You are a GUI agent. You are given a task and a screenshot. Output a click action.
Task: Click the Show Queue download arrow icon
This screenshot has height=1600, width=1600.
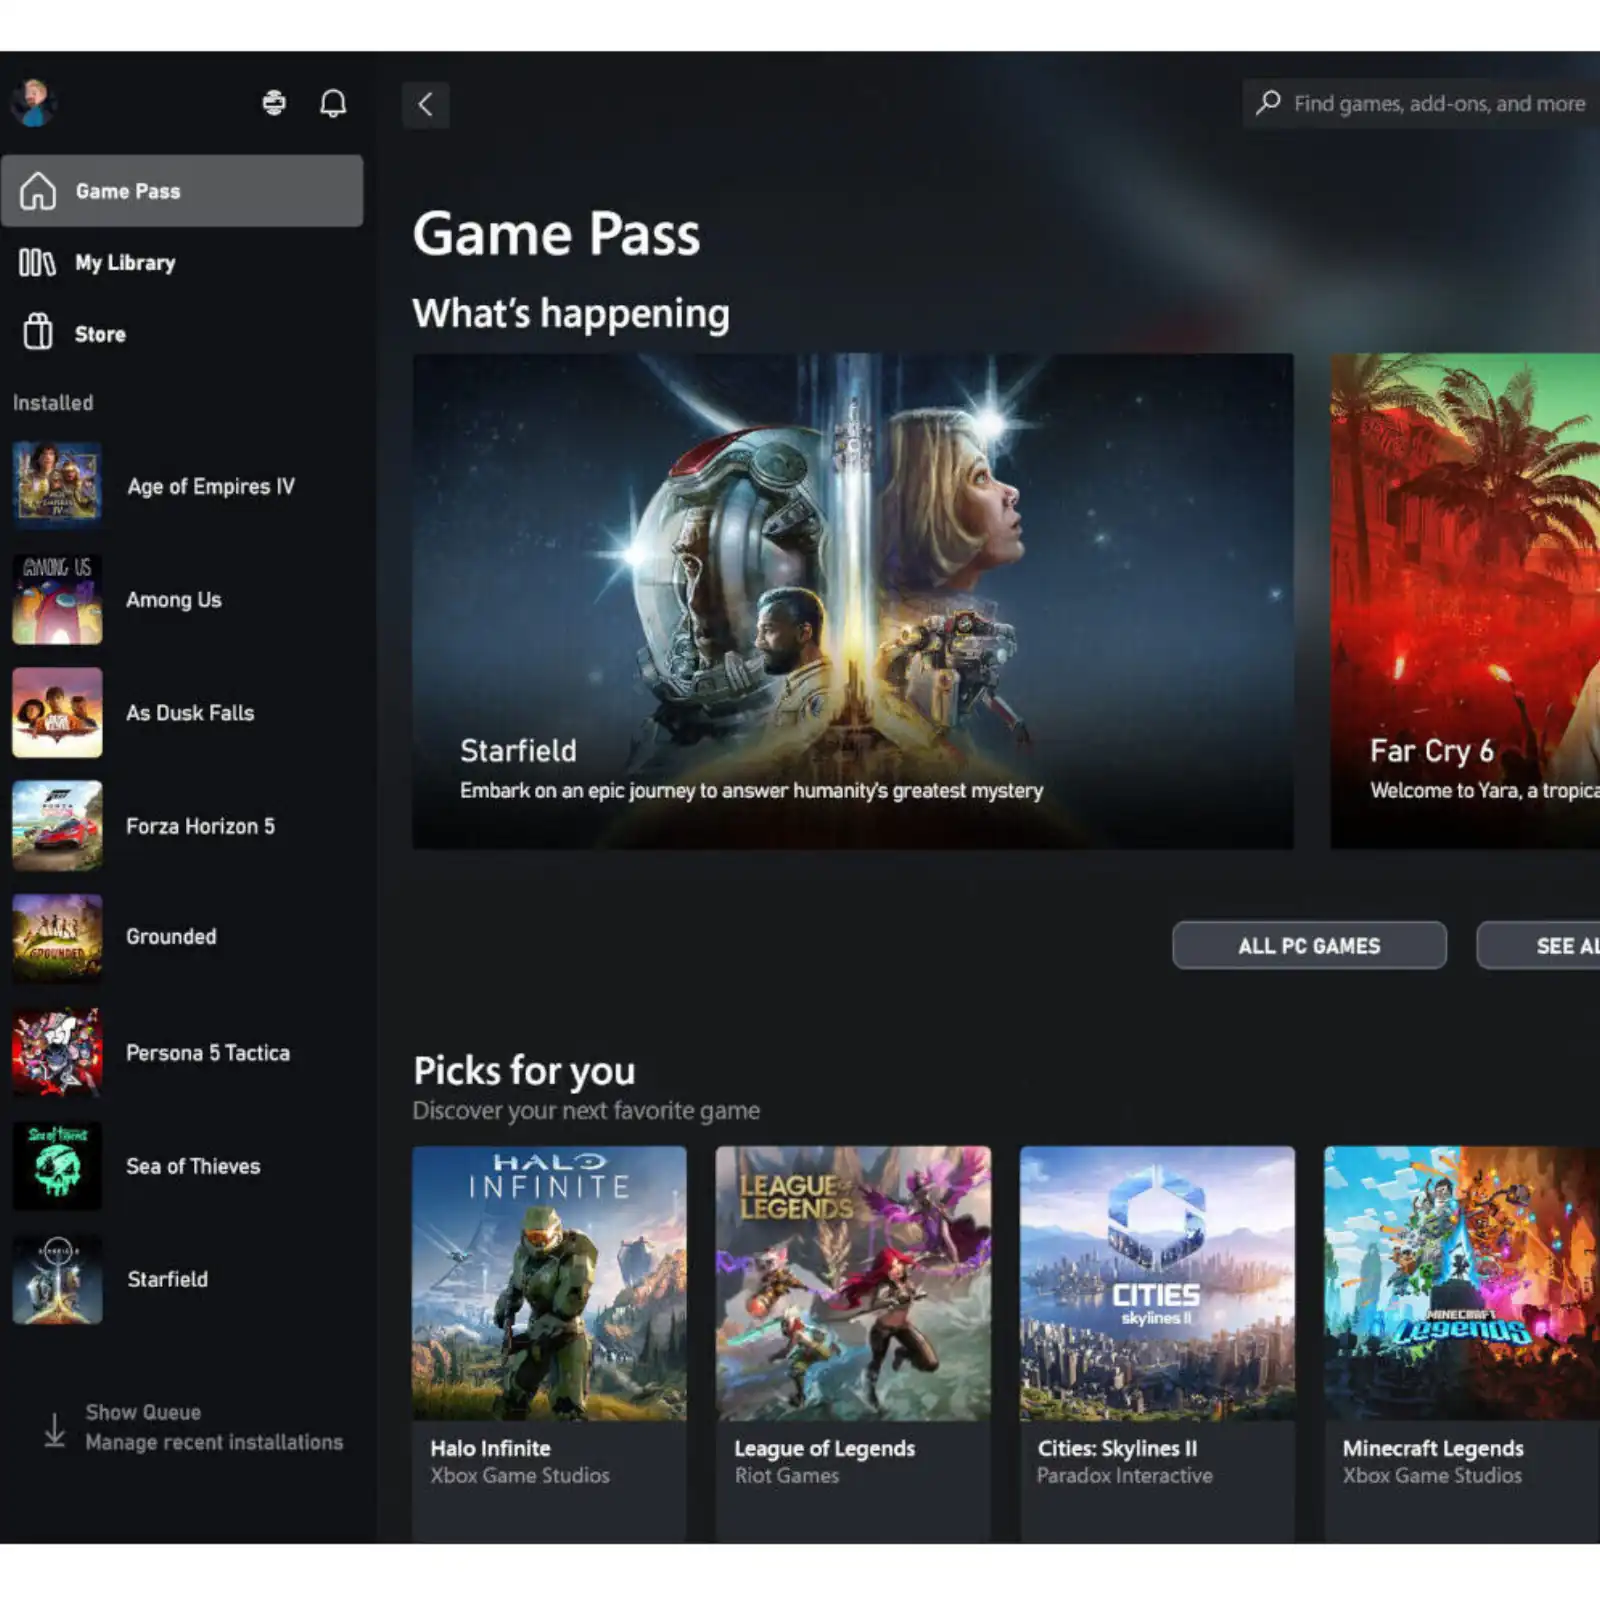coord(55,1429)
